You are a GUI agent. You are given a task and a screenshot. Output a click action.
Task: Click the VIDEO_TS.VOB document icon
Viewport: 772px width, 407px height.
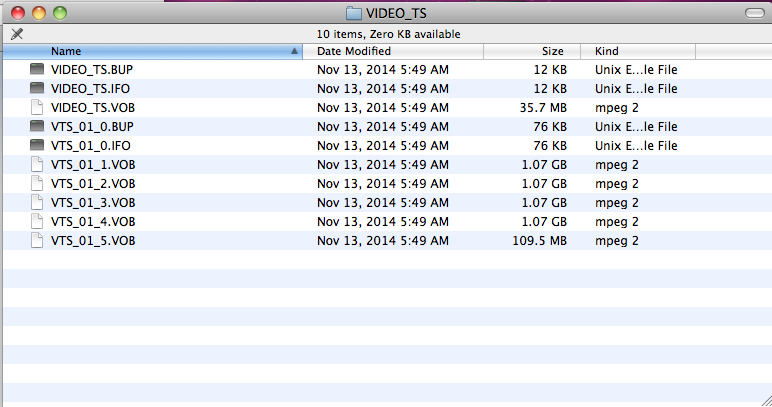37,107
